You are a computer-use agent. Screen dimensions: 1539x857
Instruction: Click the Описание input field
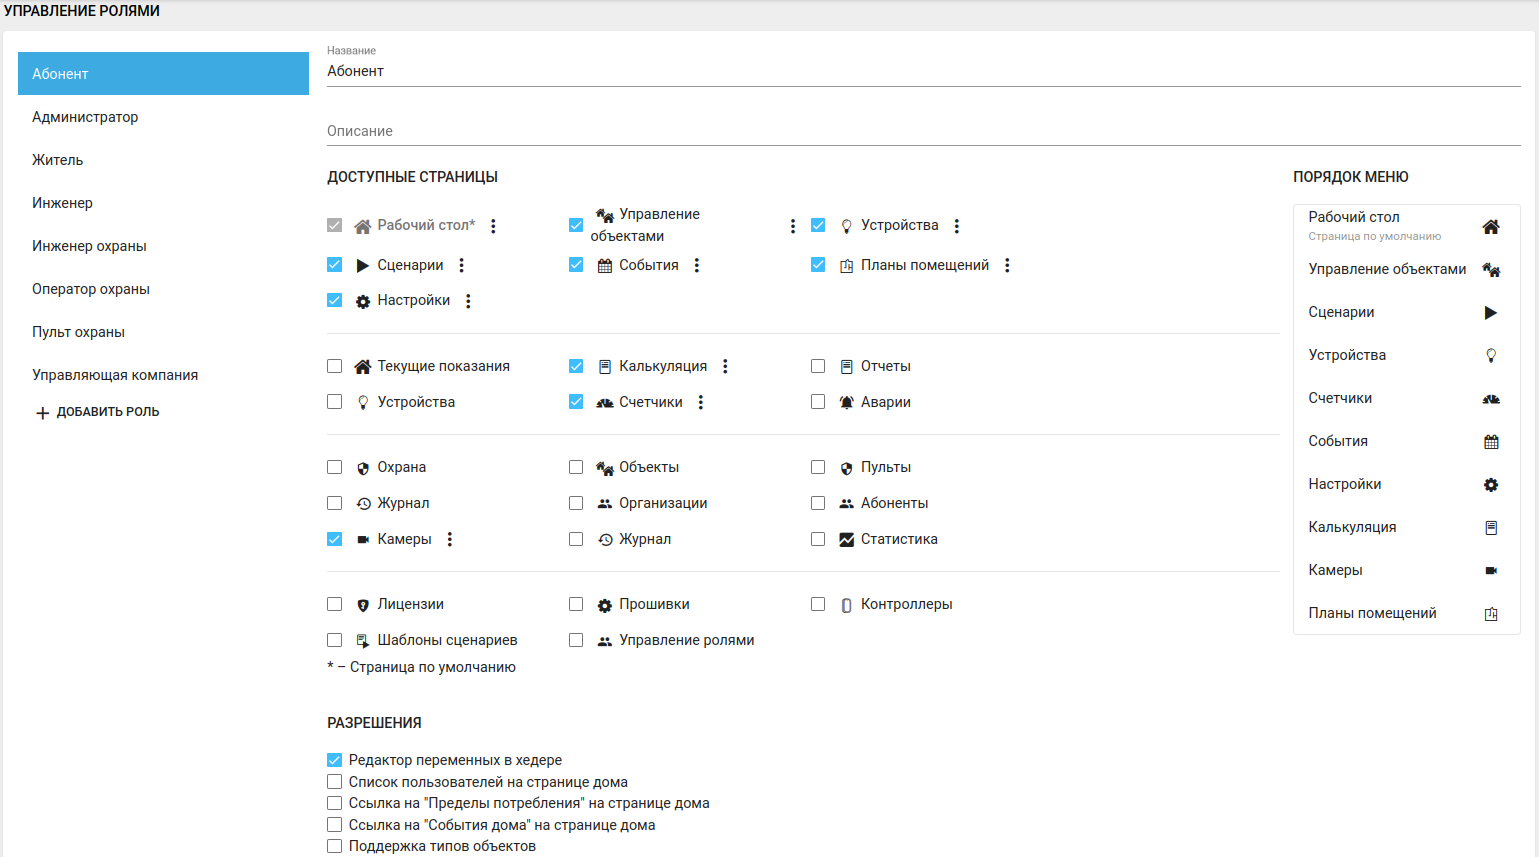[x=923, y=131]
